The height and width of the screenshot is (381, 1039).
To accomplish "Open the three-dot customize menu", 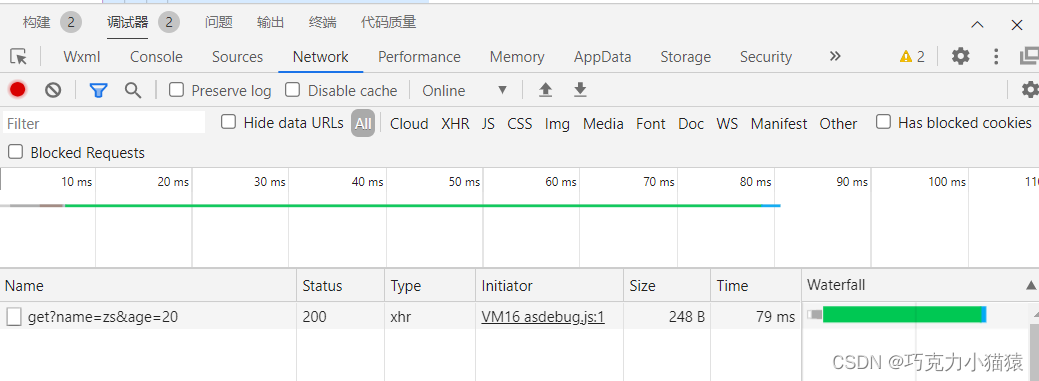I will [996, 56].
